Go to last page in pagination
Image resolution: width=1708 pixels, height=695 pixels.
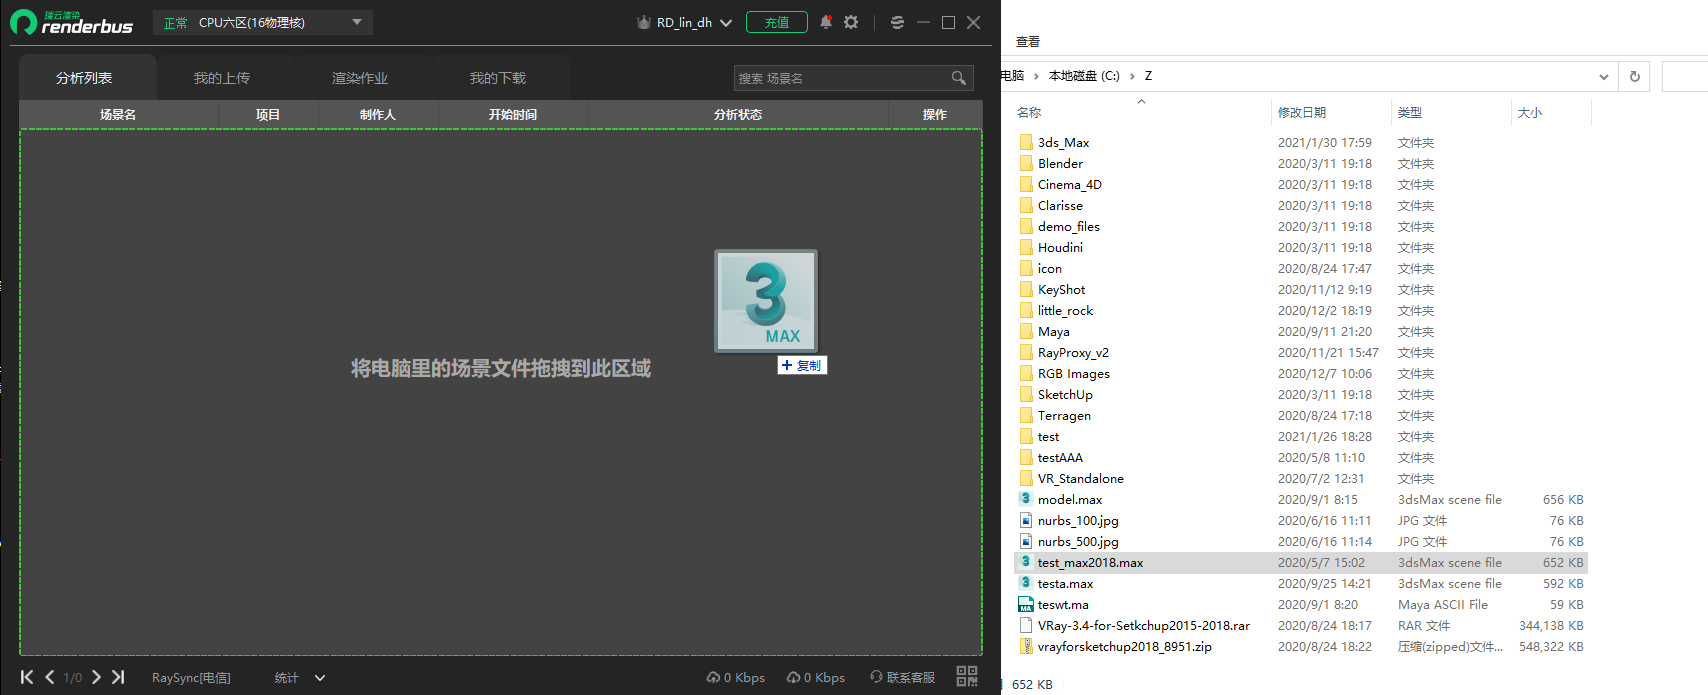[118, 677]
